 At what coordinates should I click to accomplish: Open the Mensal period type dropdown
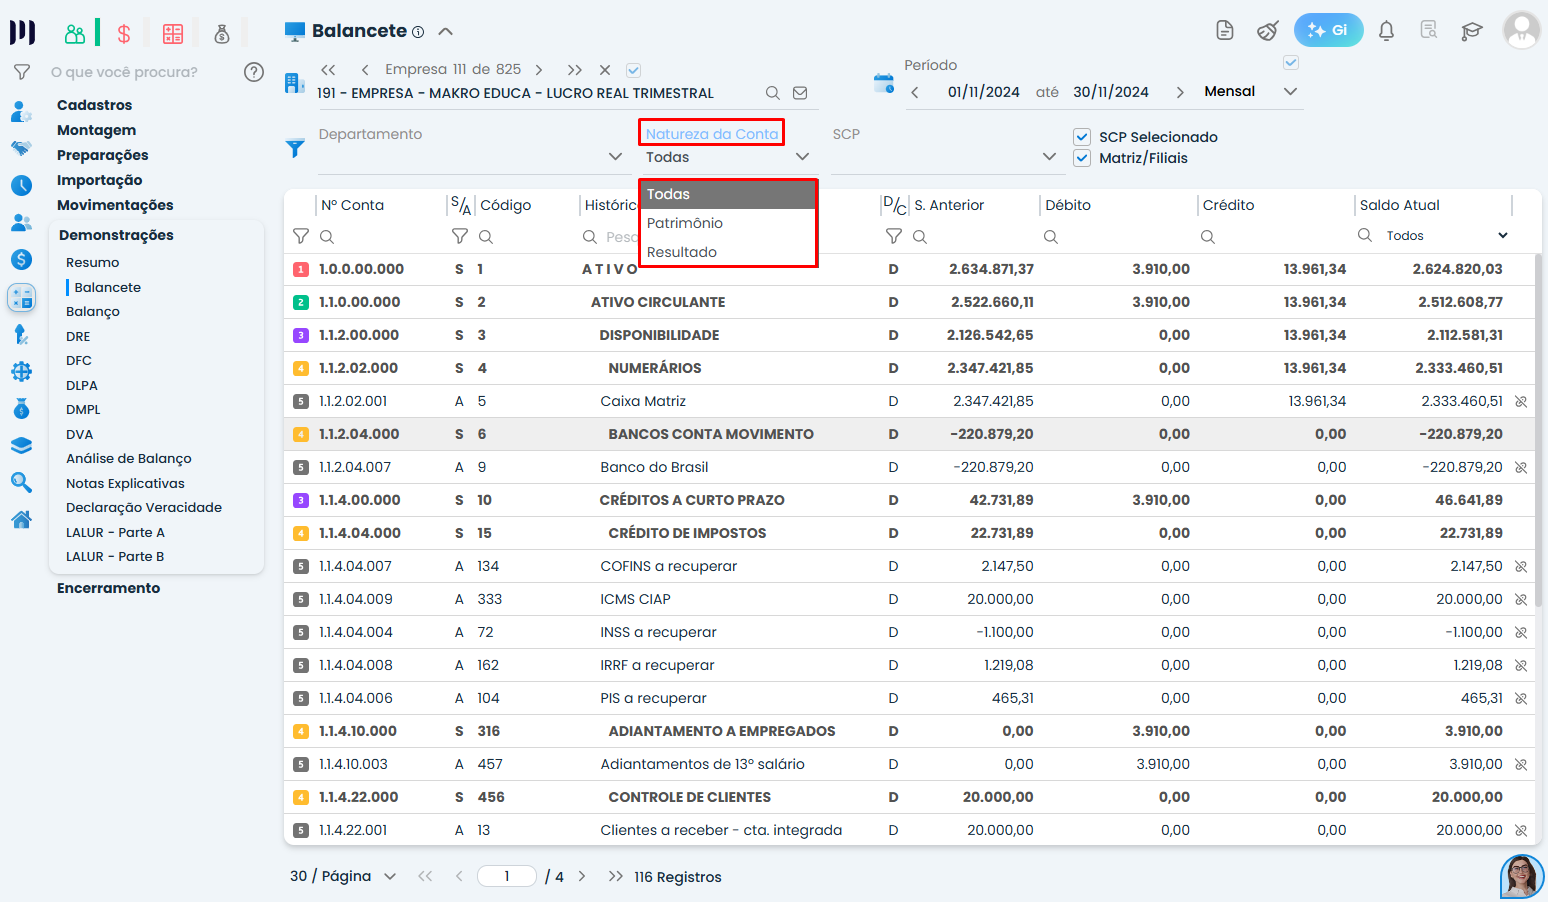tap(1290, 92)
